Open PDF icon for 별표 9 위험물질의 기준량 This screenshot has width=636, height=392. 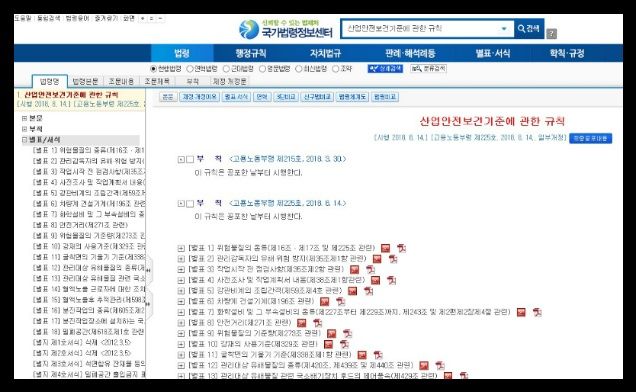[348, 334]
